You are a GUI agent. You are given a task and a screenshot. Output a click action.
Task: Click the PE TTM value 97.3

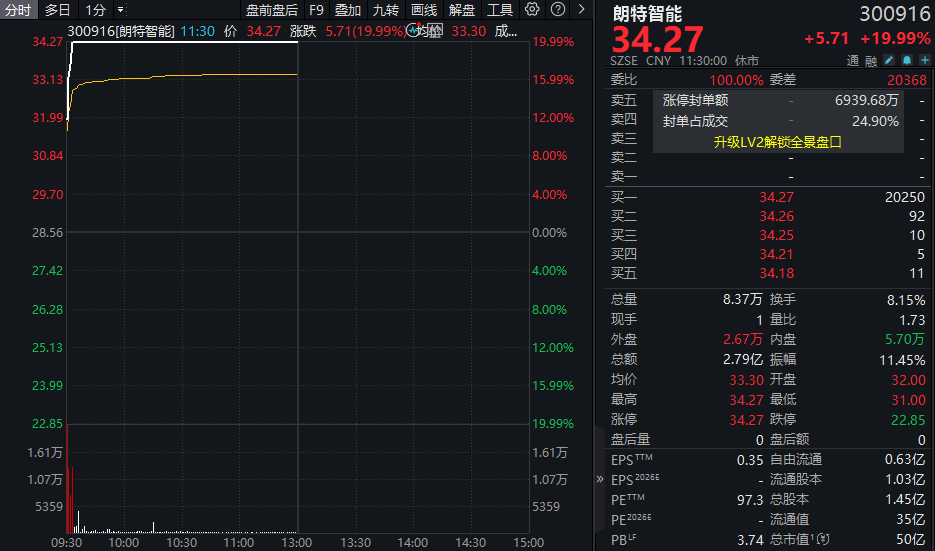click(750, 500)
